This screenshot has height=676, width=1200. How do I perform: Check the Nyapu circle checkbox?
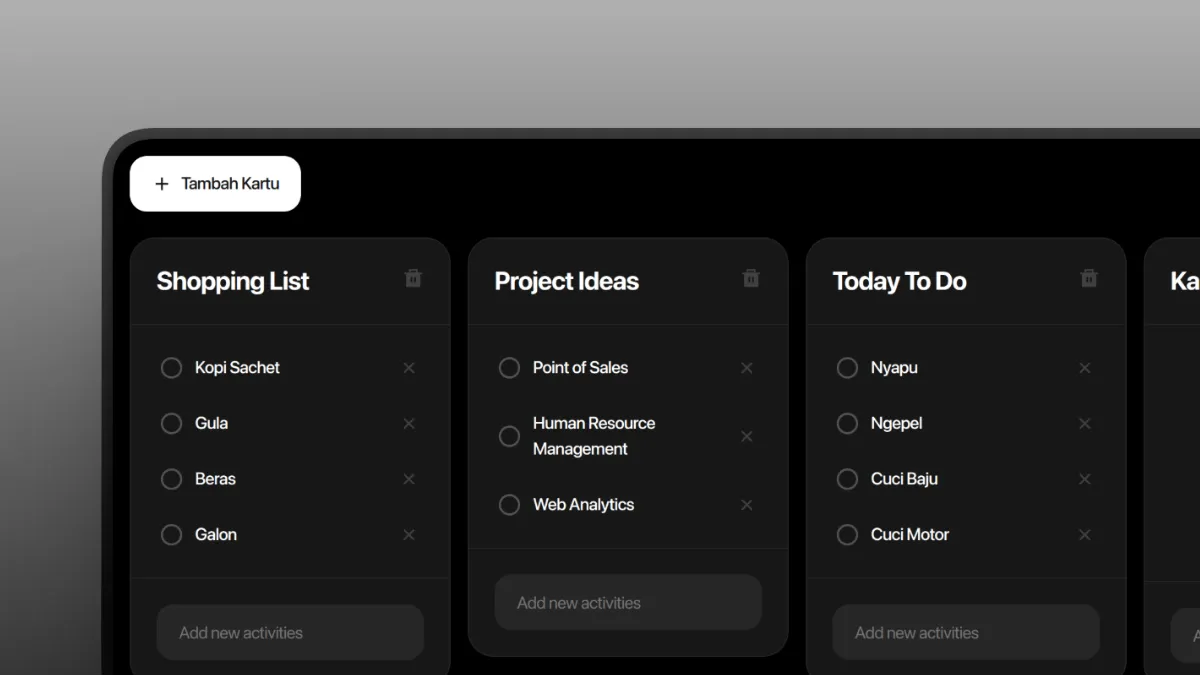tap(847, 368)
